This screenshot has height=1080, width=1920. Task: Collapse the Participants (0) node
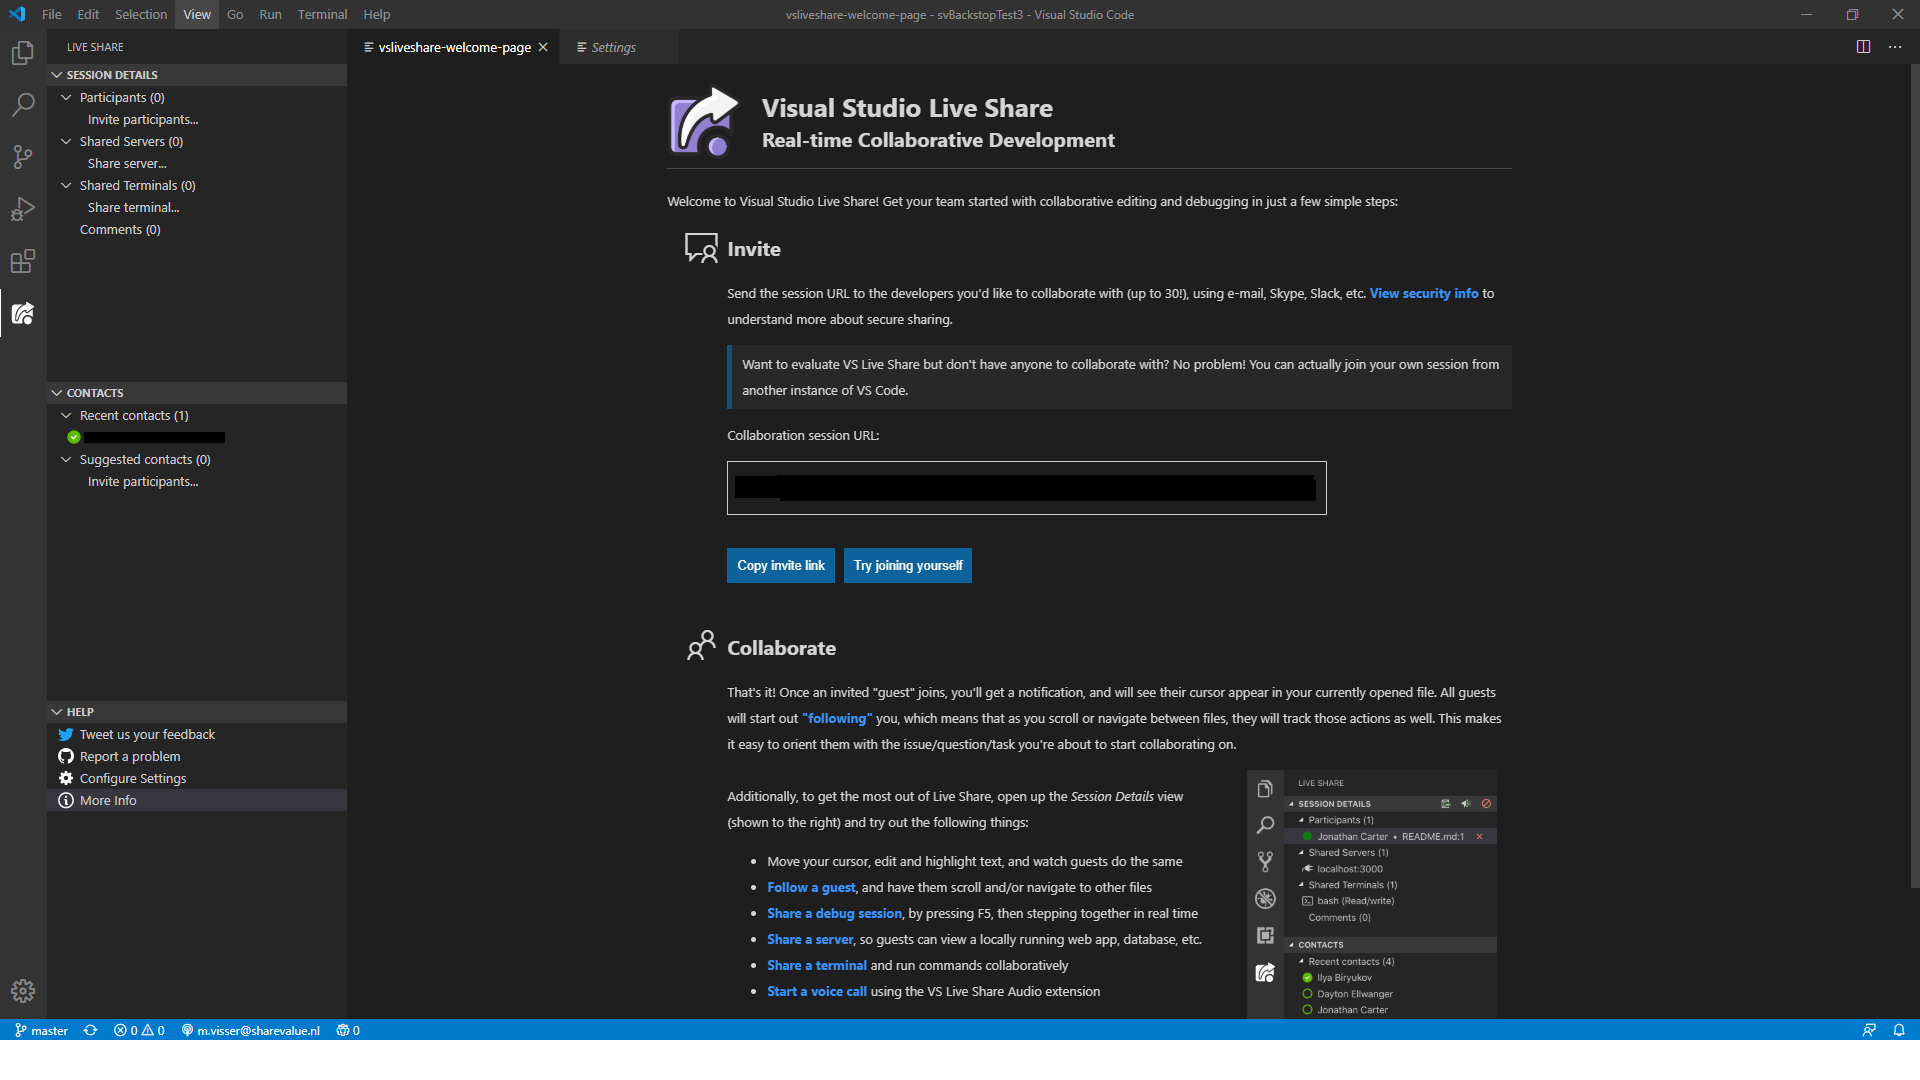(66, 97)
